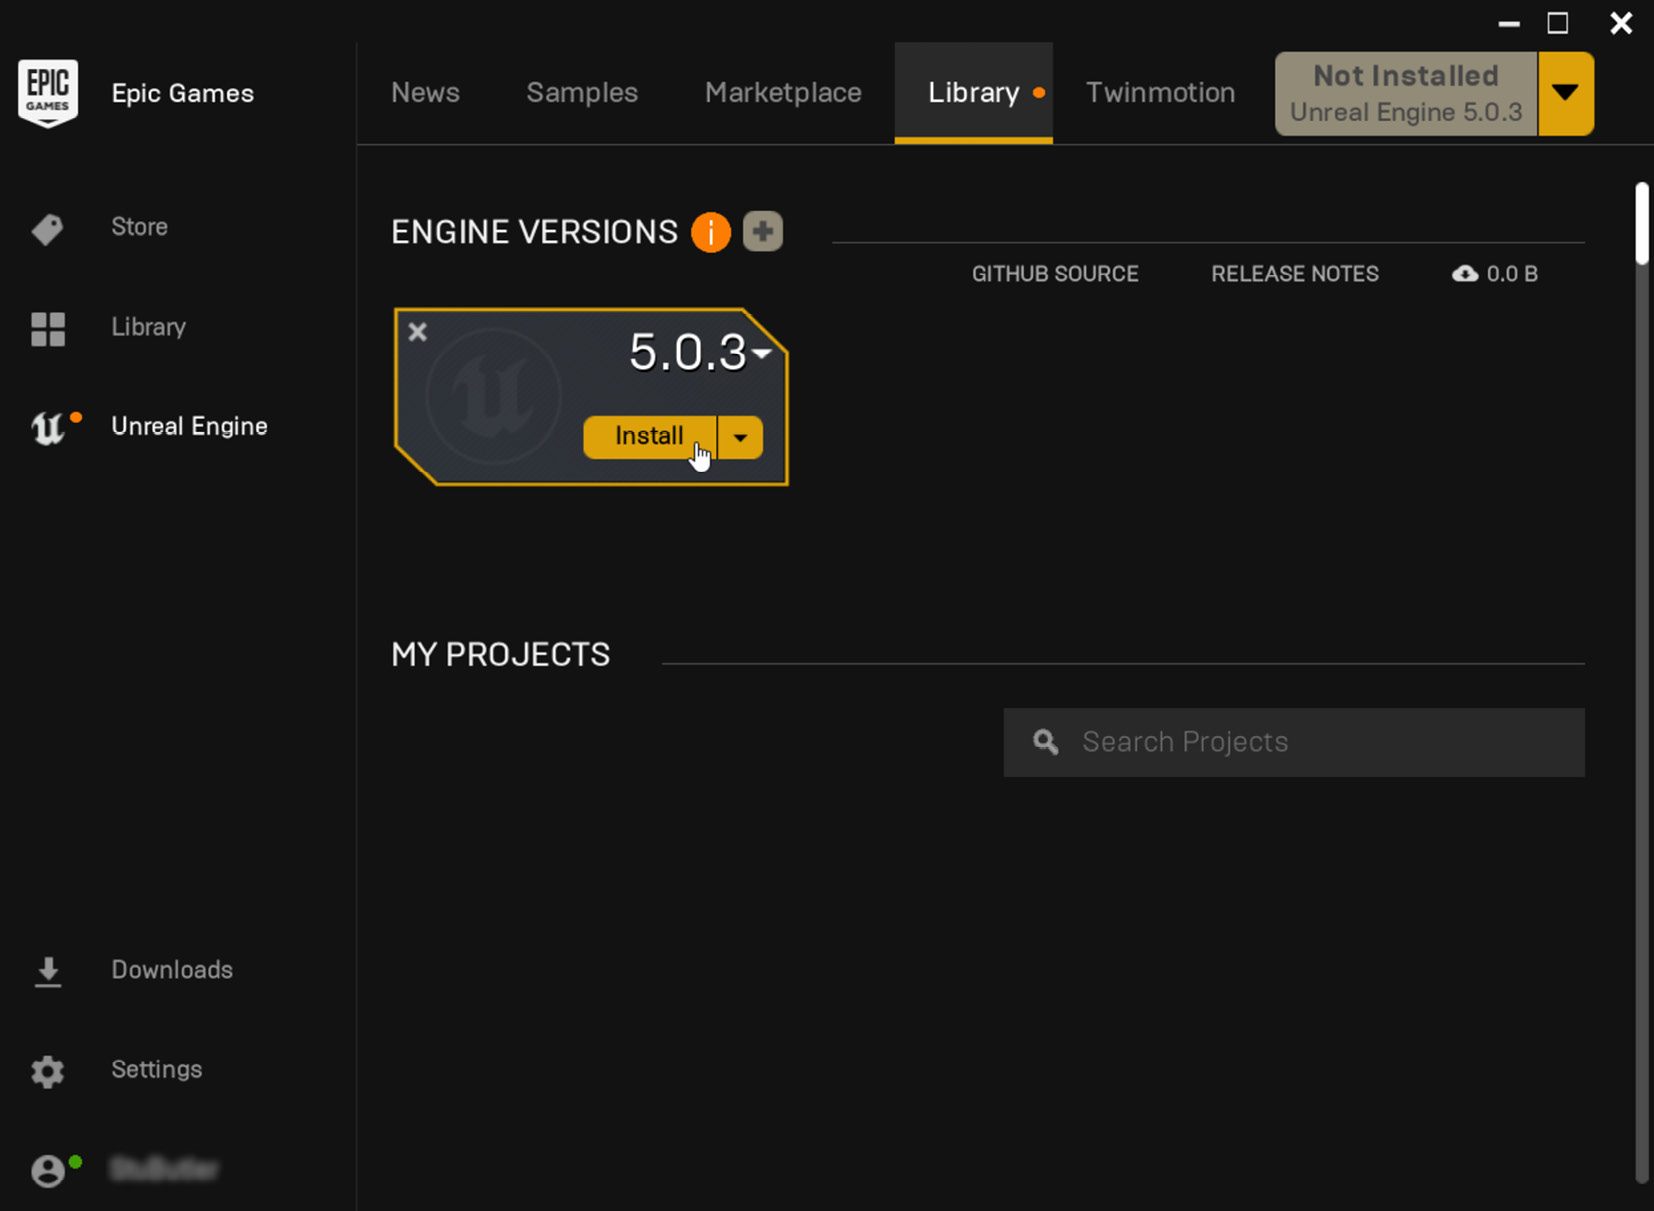The width and height of the screenshot is (1654, 1211).
Task: Open the Store via its tag icon
Action: pos(47,229)
